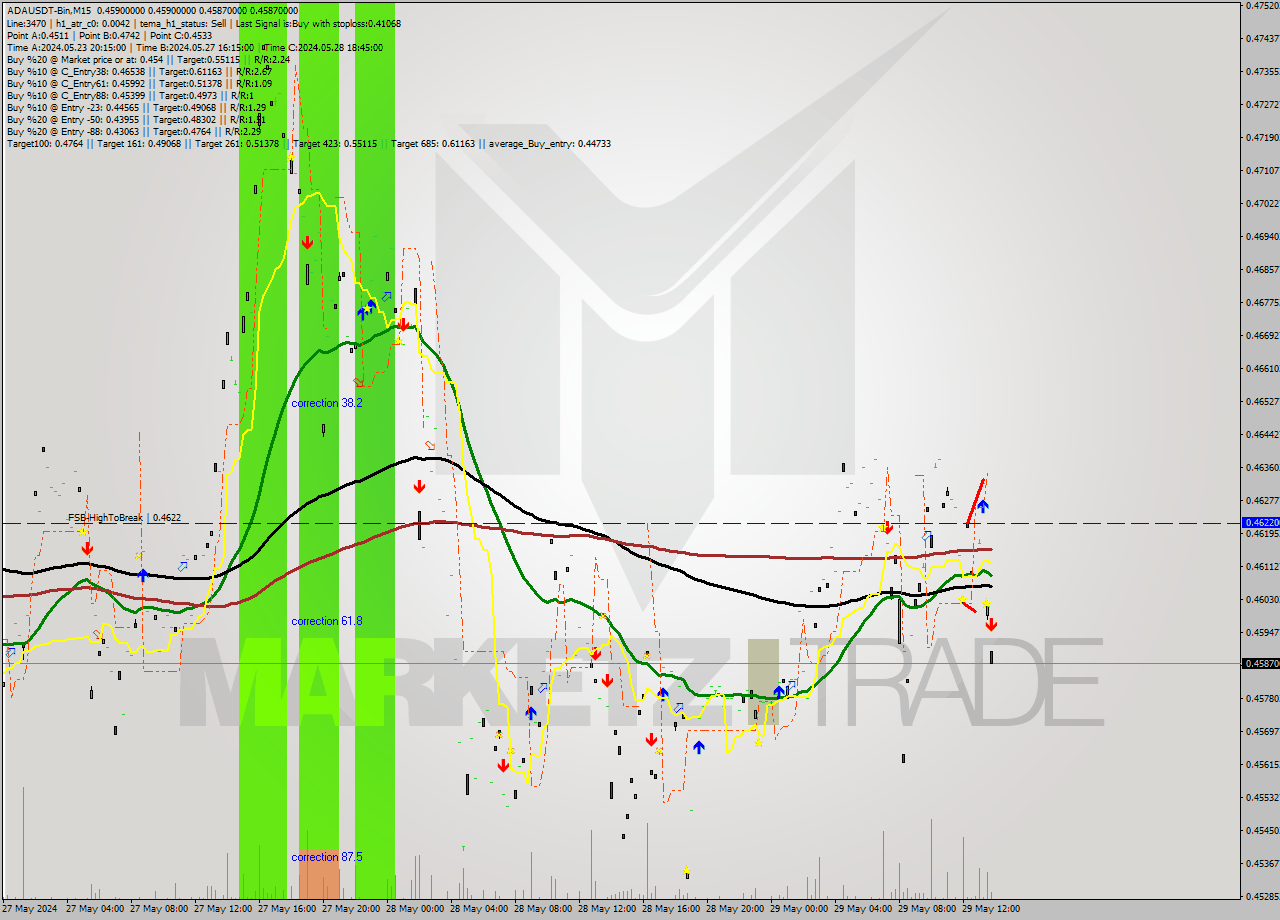Click 'average_Buy_entry: 0.44733' text

(x=550, y=144)
